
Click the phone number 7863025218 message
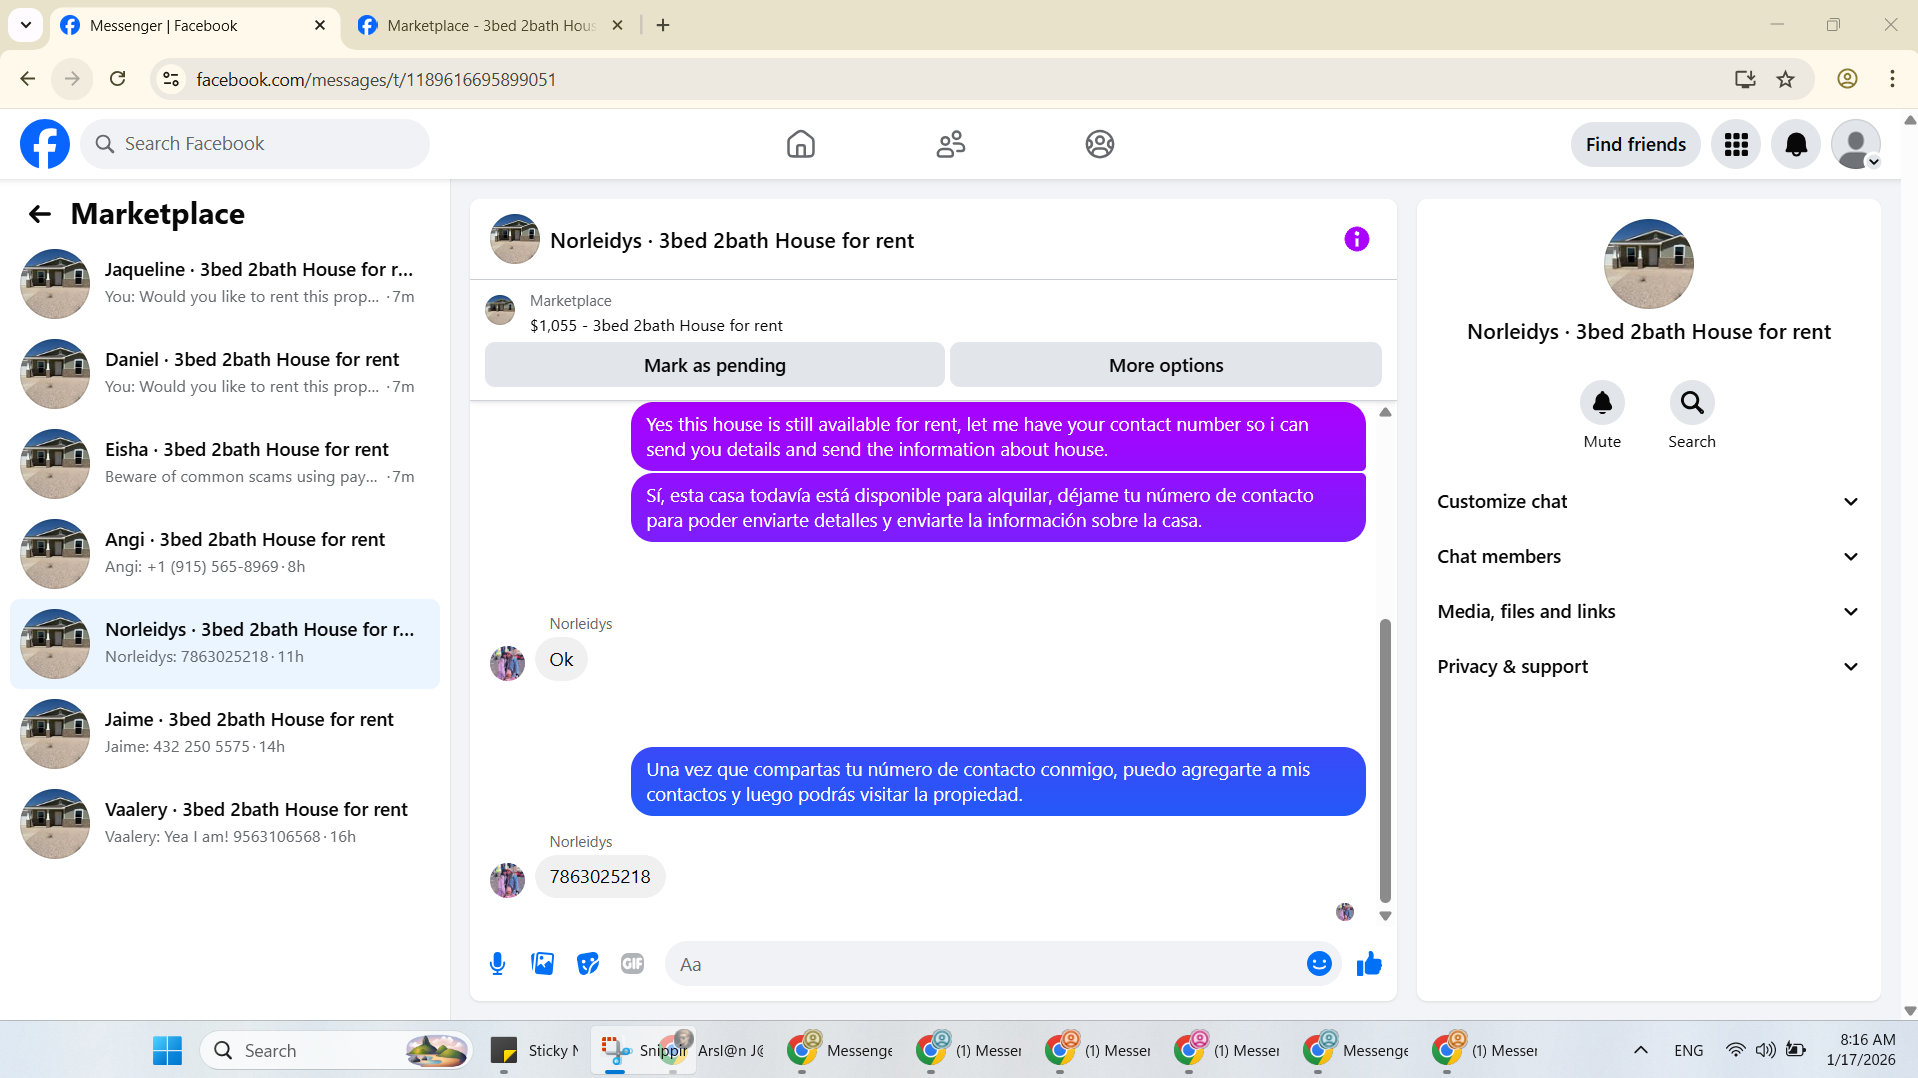600,877
